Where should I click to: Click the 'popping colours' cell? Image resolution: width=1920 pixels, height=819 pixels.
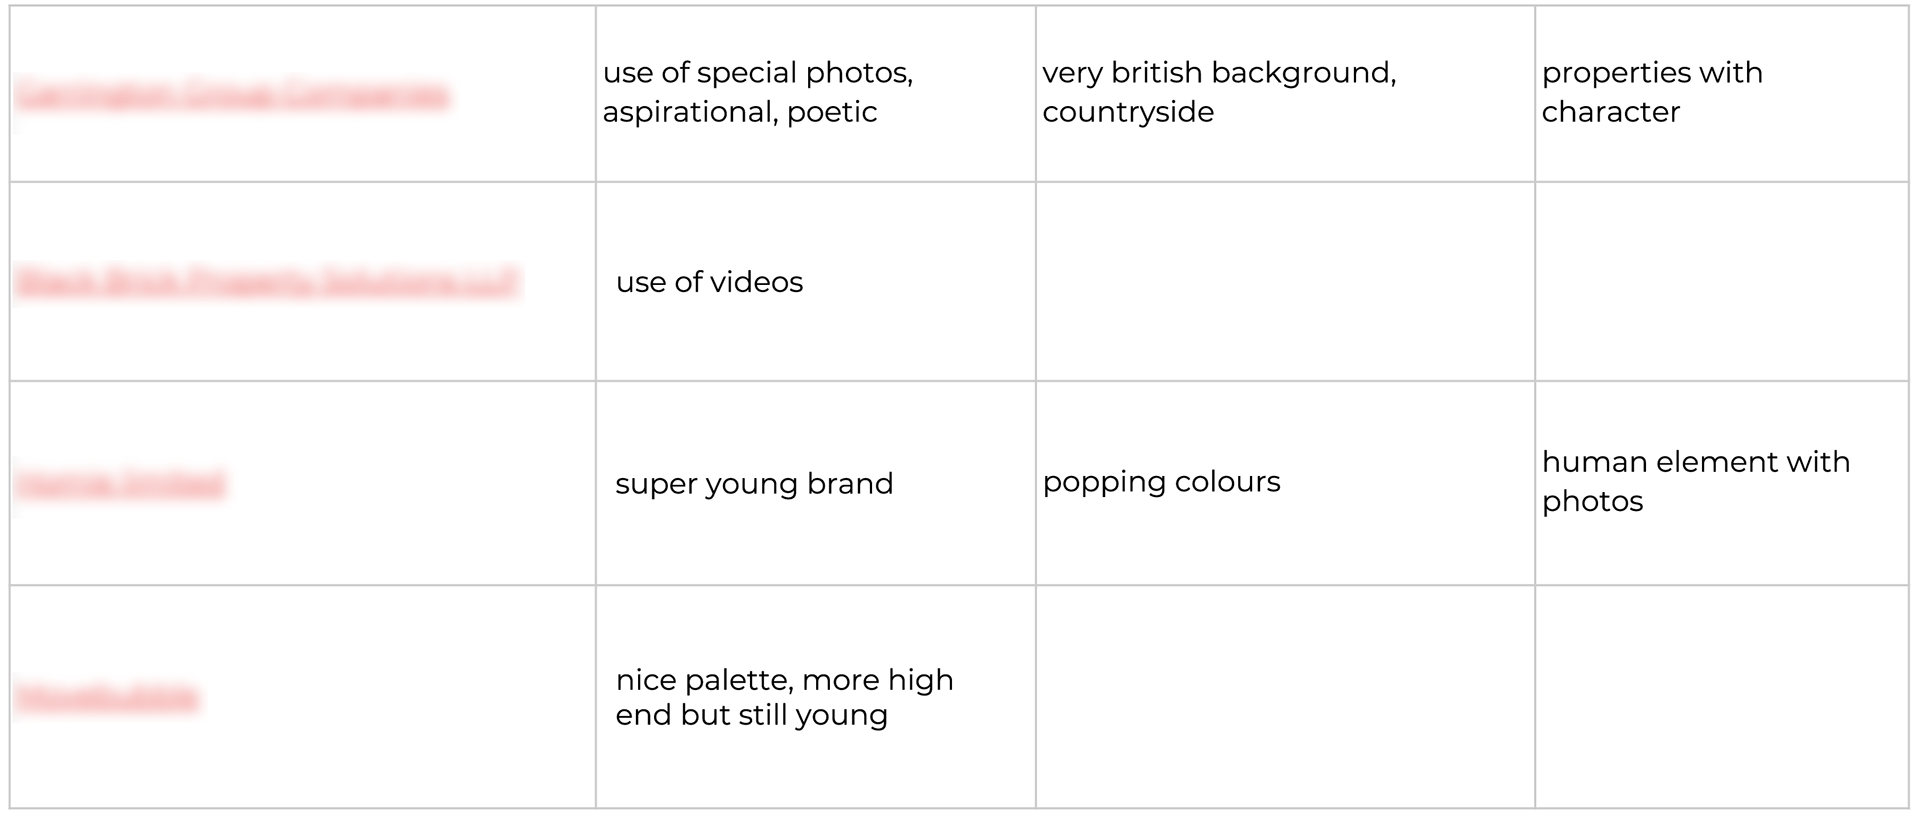[1285, 483]
